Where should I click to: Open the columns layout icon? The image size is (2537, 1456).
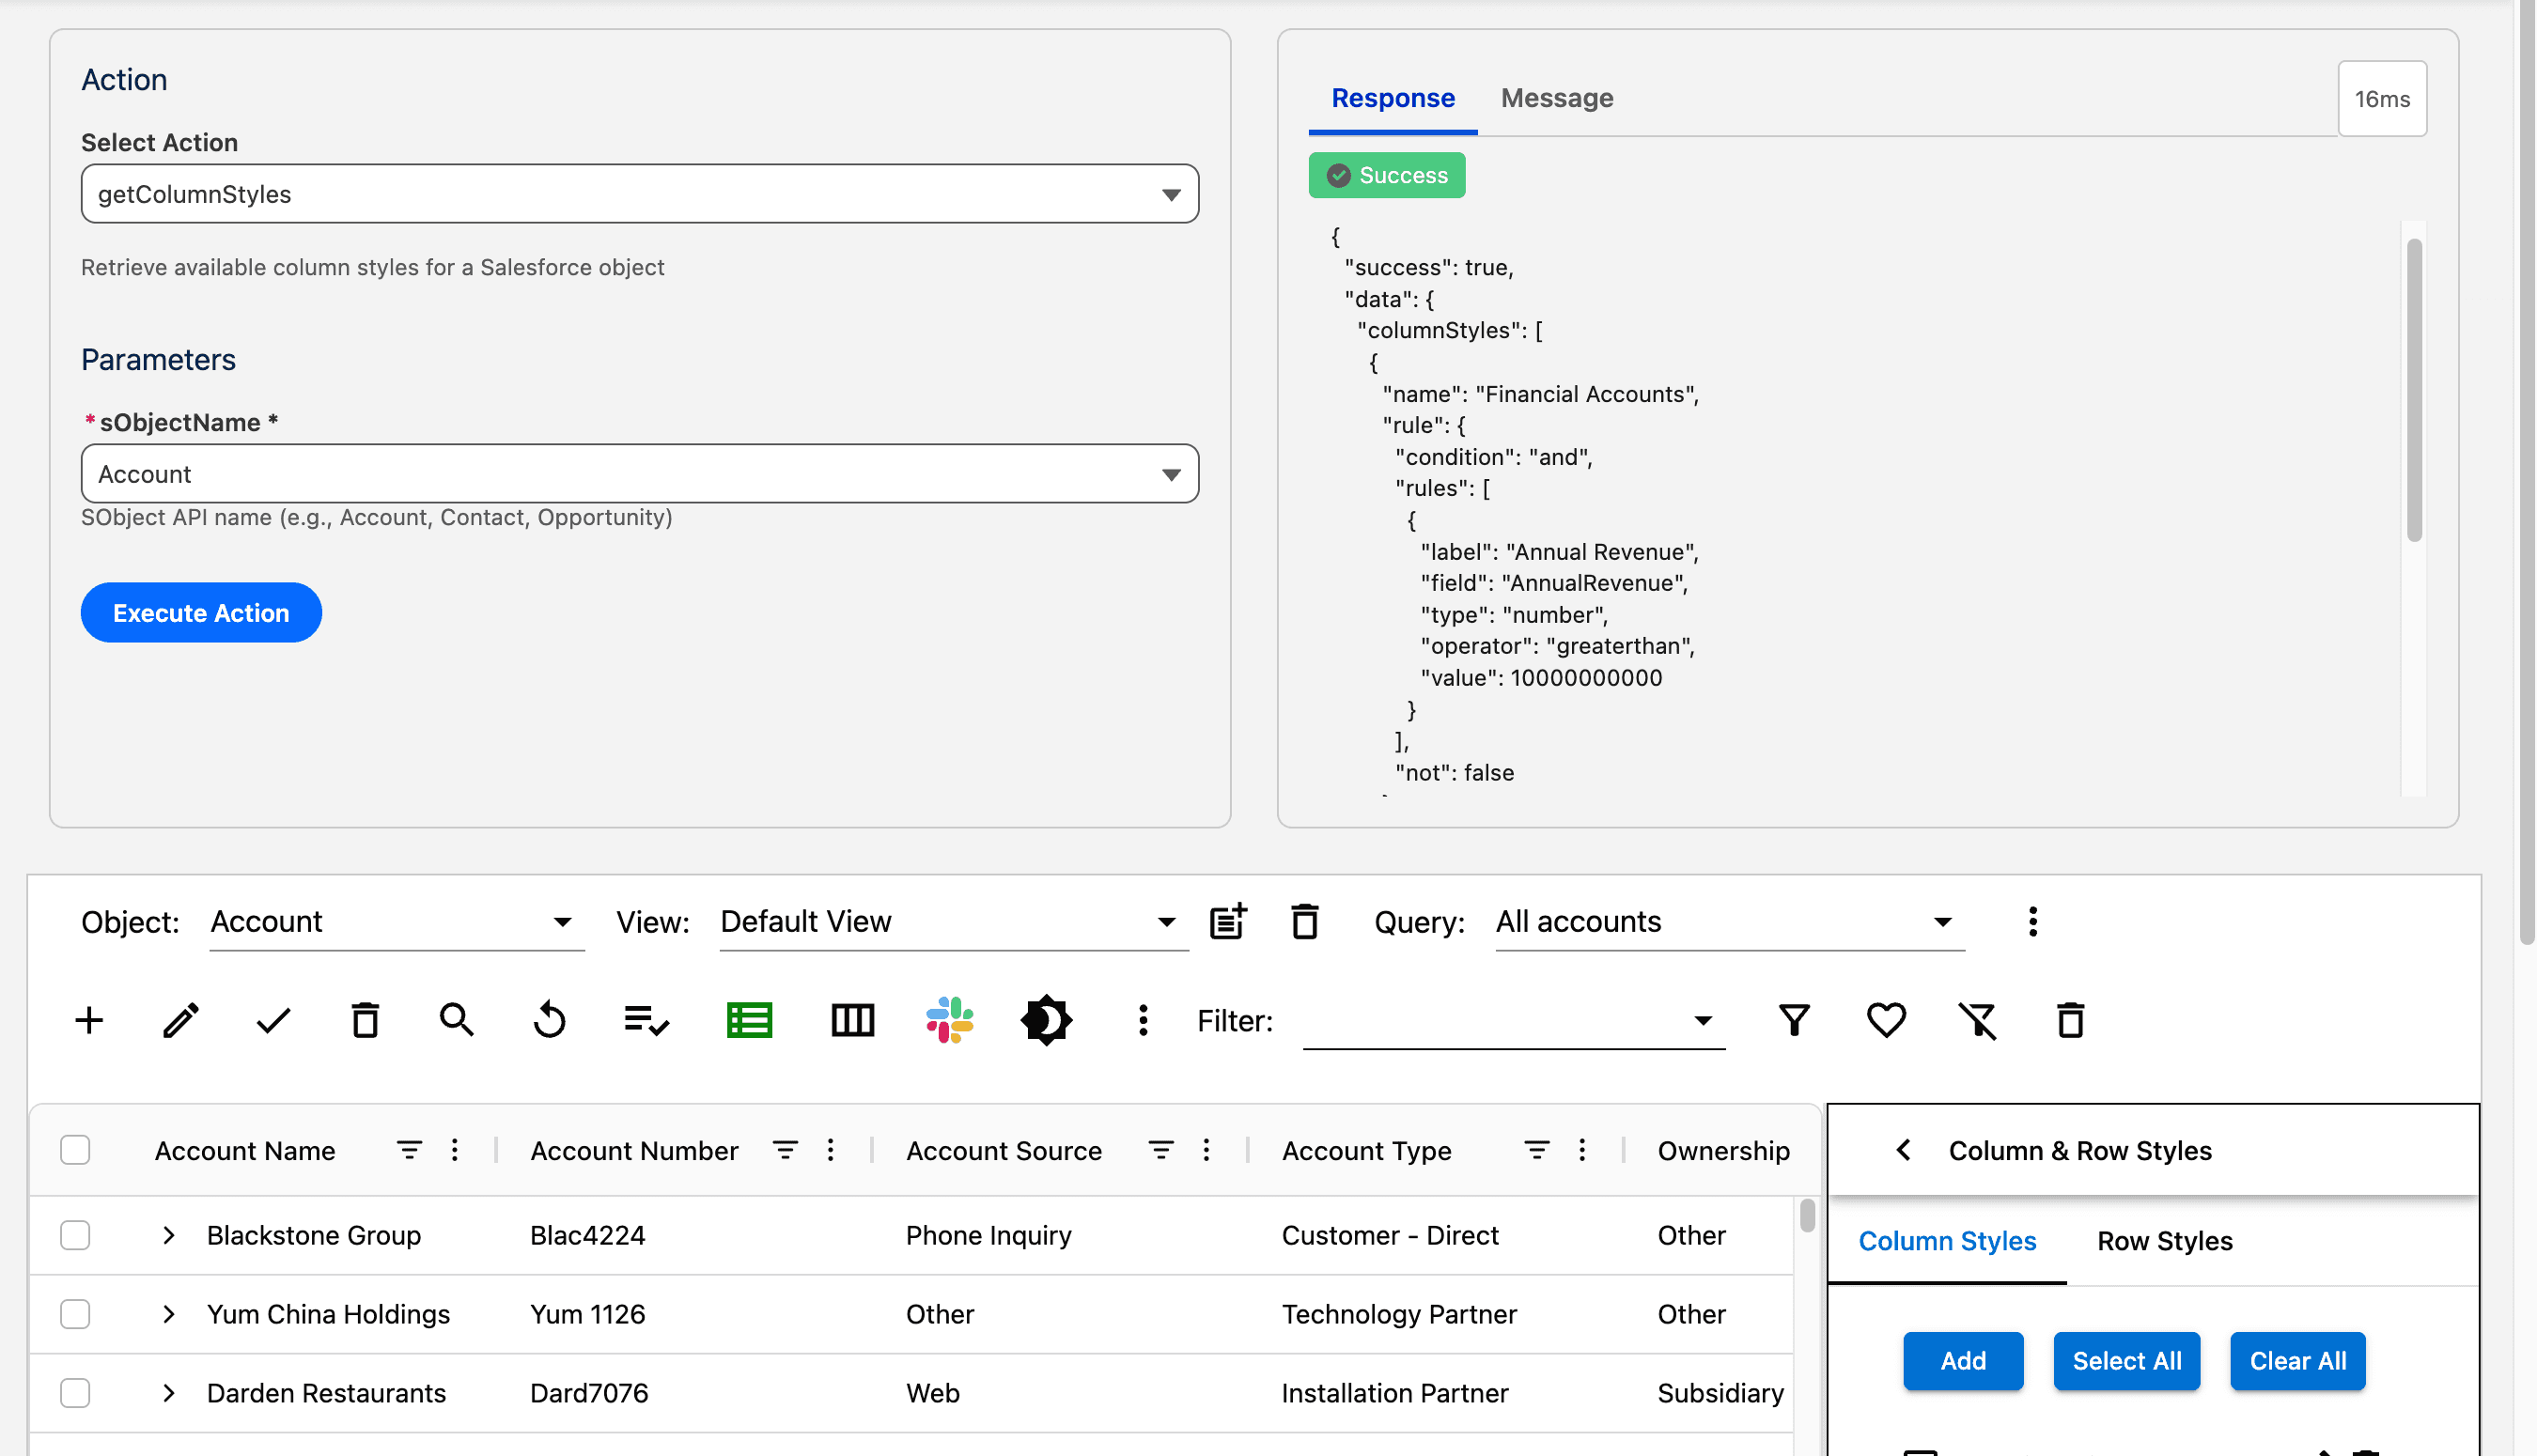[x=852, y=1020]
